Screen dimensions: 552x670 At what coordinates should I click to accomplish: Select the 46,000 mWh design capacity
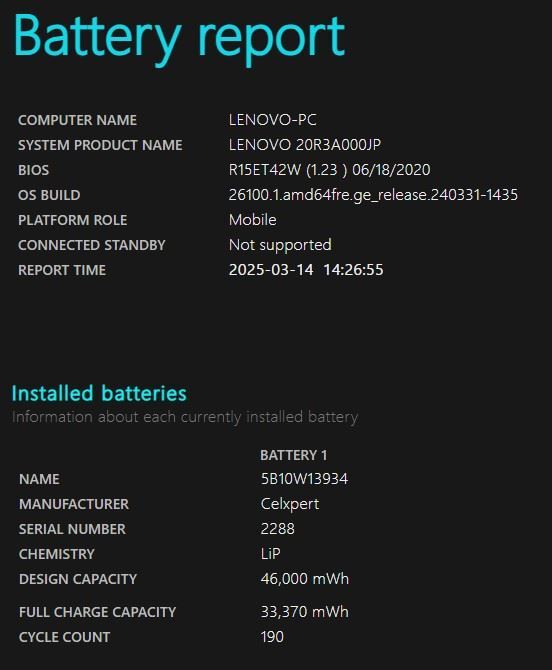(305, 579)
